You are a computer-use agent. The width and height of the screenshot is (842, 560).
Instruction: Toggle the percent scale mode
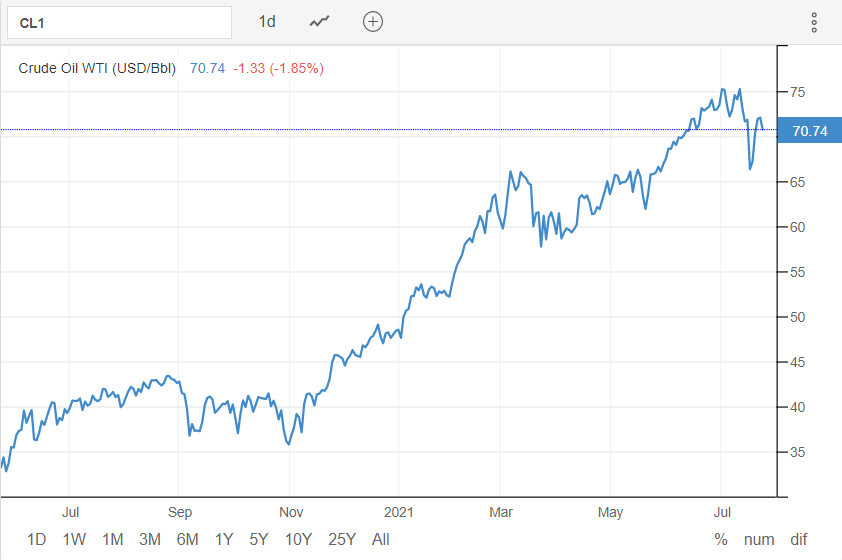click(721, 540)
